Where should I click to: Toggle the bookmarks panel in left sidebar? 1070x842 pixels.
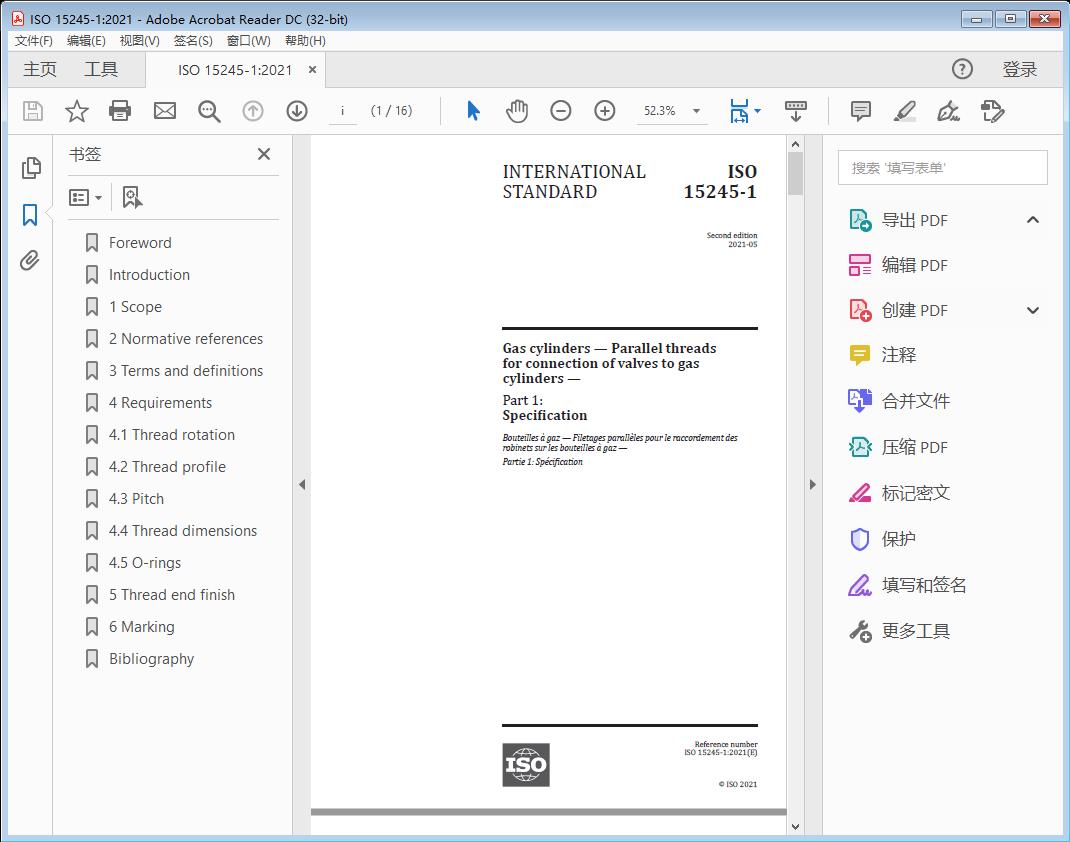tap(30, 215)
